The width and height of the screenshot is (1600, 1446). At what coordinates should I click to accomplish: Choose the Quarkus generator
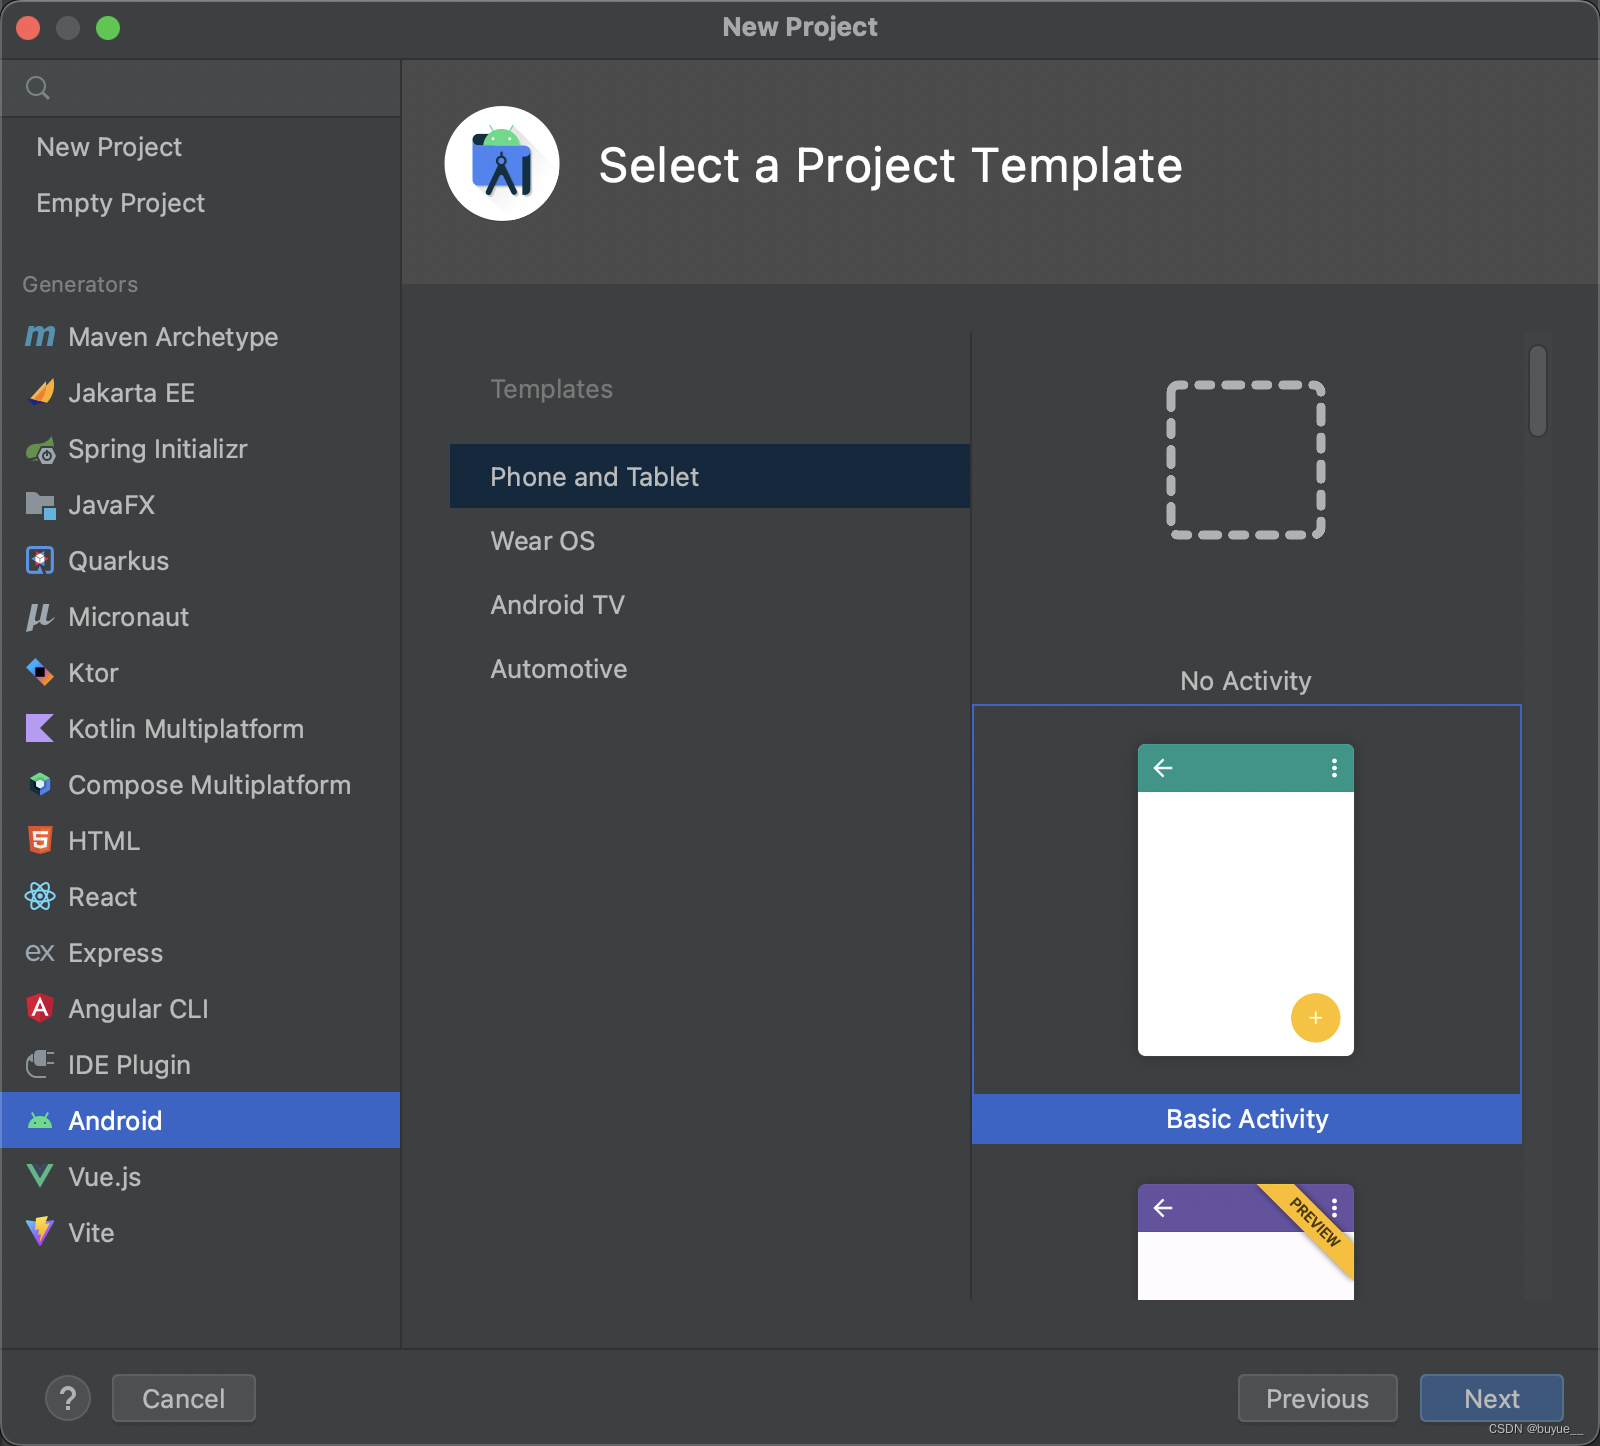click(x=200, y=561)
